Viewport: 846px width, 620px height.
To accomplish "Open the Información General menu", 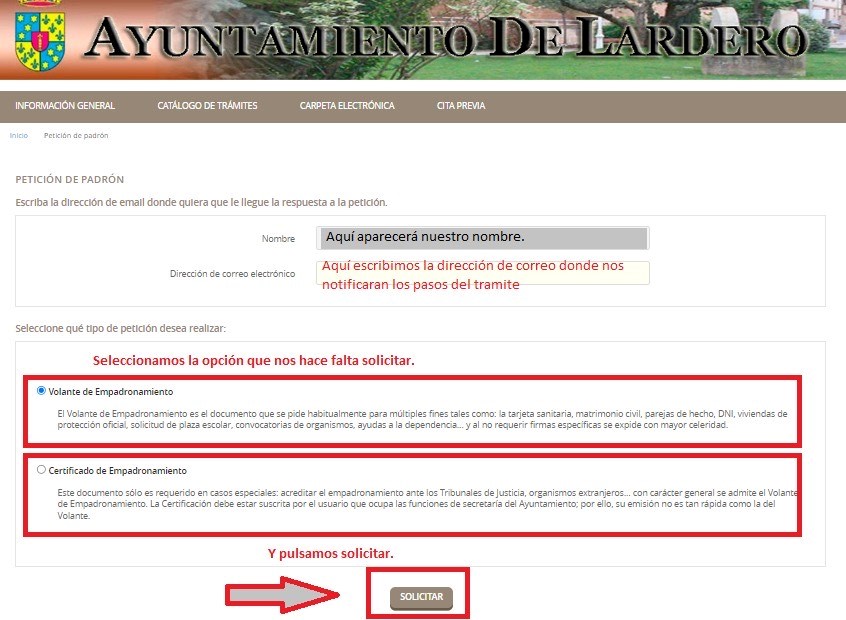I will coord(65,106).
